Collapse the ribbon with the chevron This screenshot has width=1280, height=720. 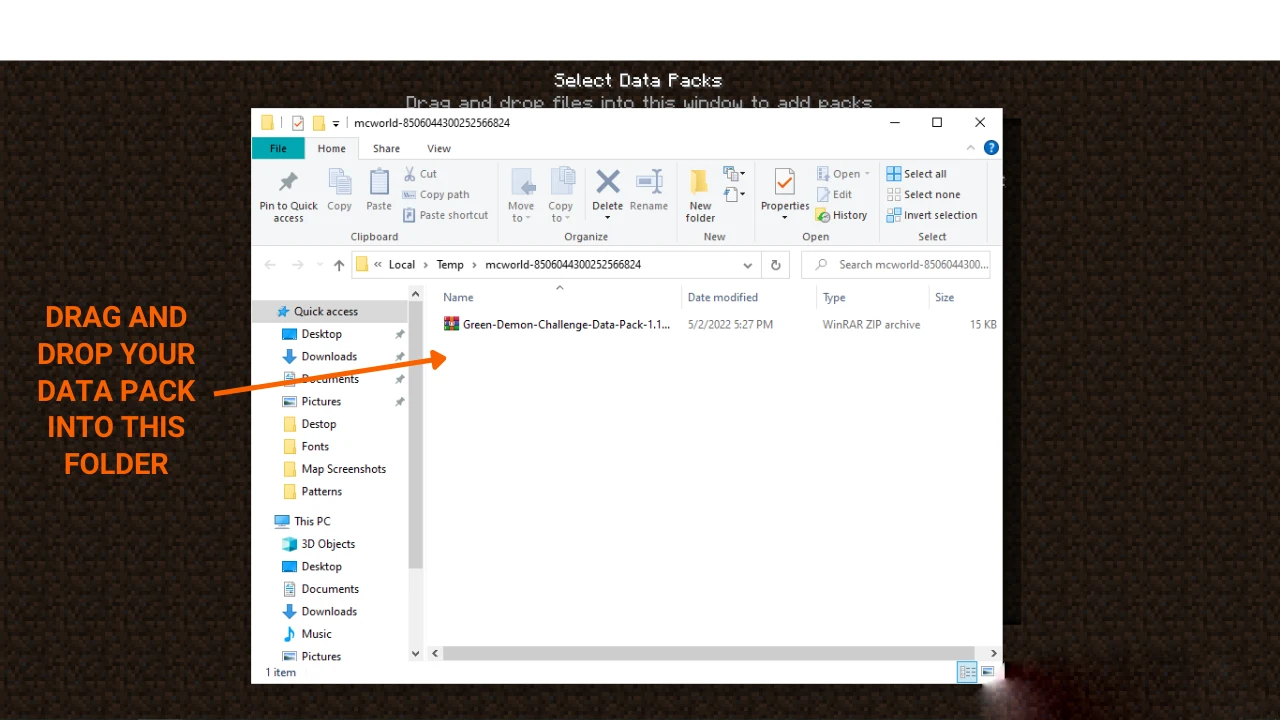click(970, 148)
